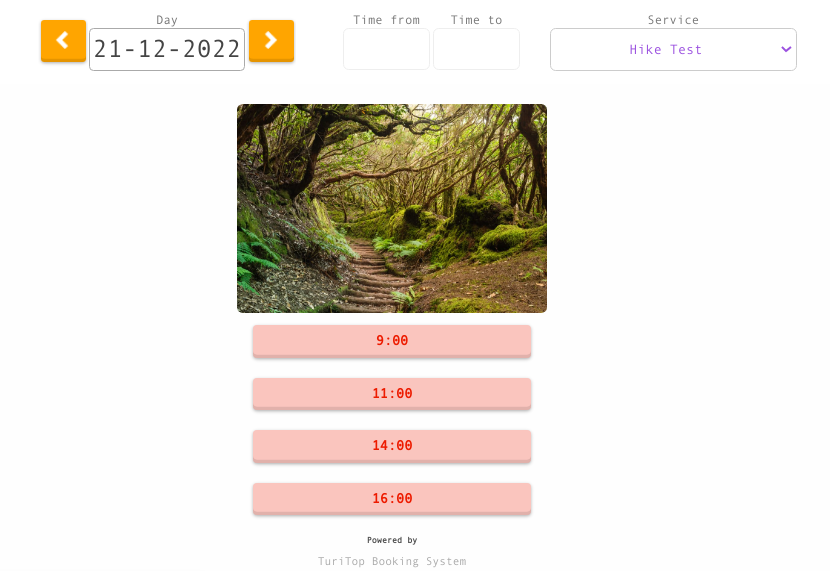Click the Powered by text

point(392,540)
